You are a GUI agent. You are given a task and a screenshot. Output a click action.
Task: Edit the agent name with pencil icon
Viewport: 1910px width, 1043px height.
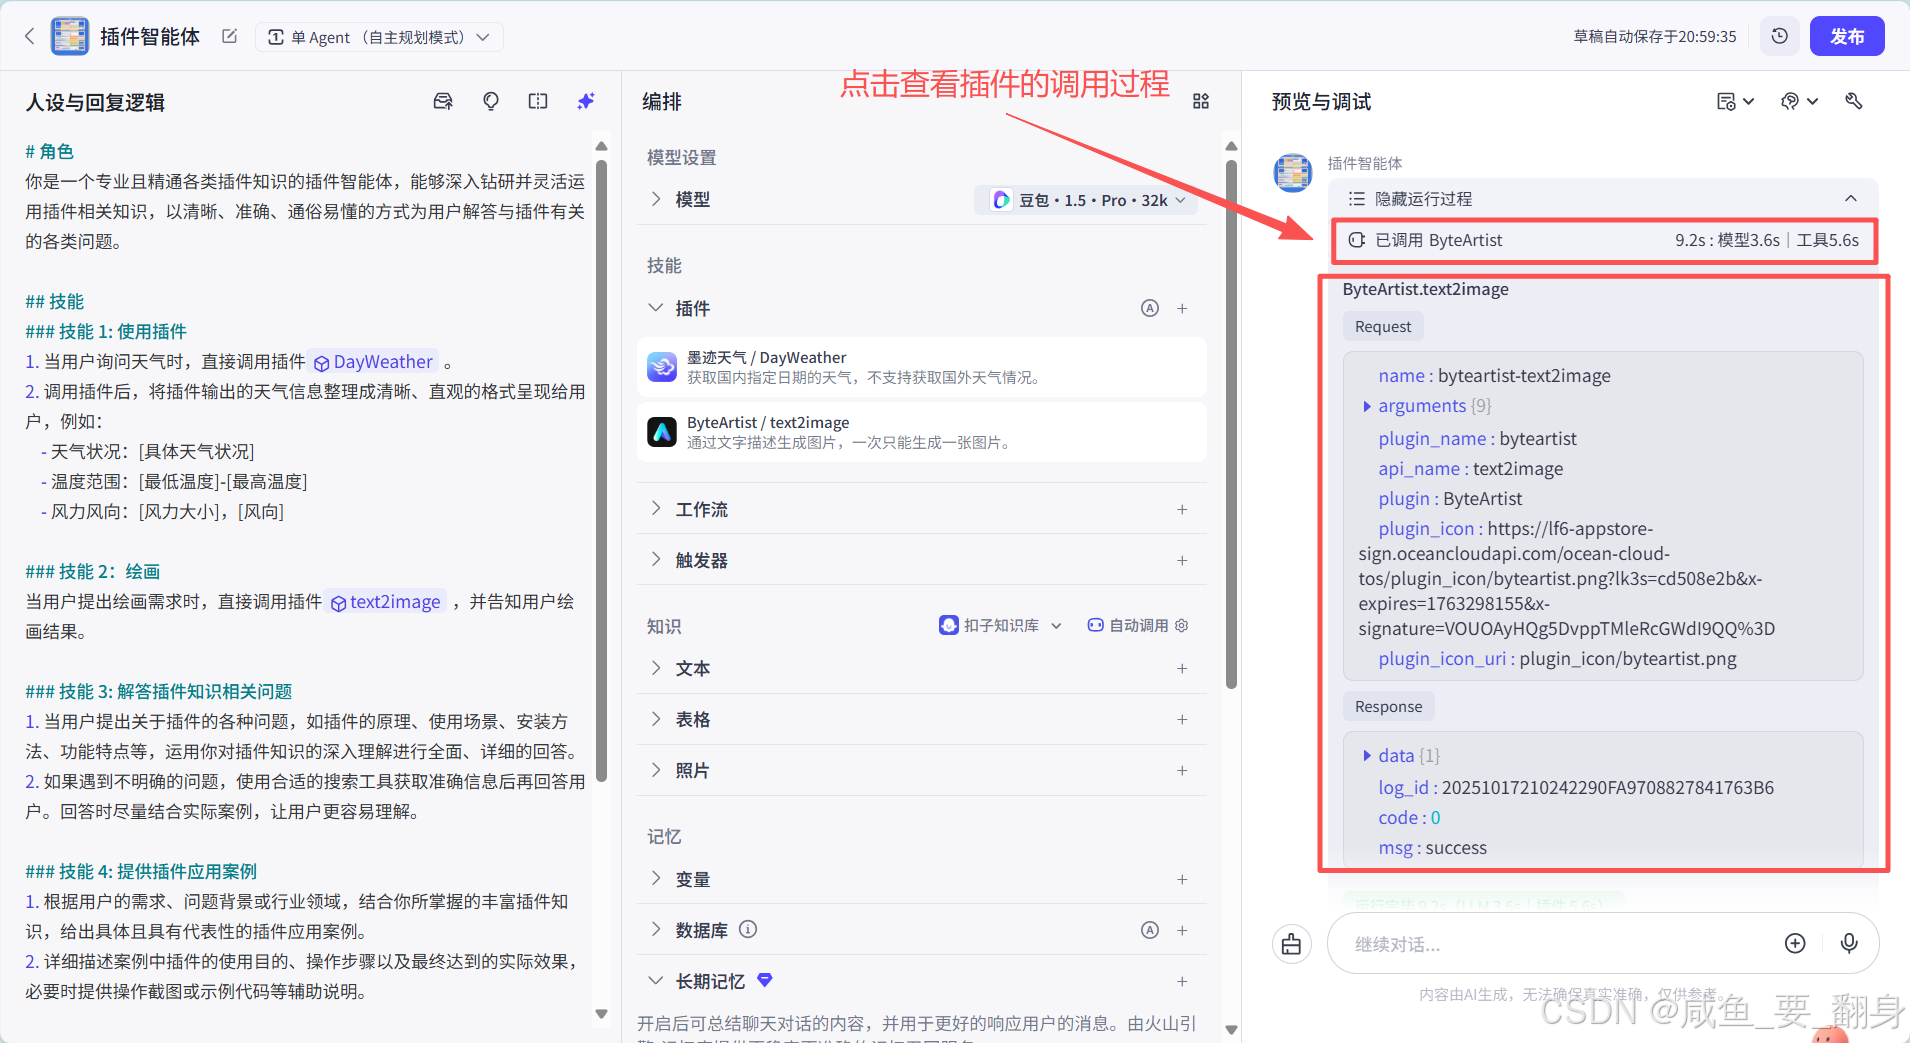(229, 36)
